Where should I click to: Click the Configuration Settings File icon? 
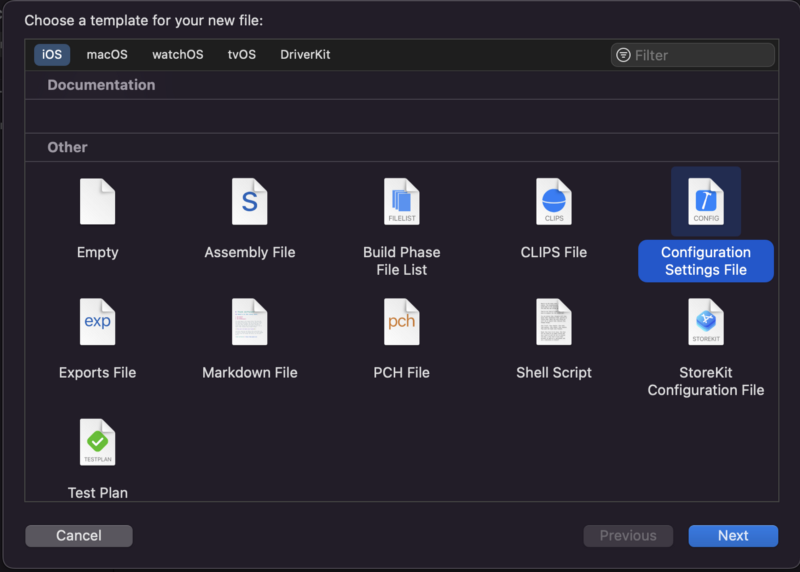(706, 202)
